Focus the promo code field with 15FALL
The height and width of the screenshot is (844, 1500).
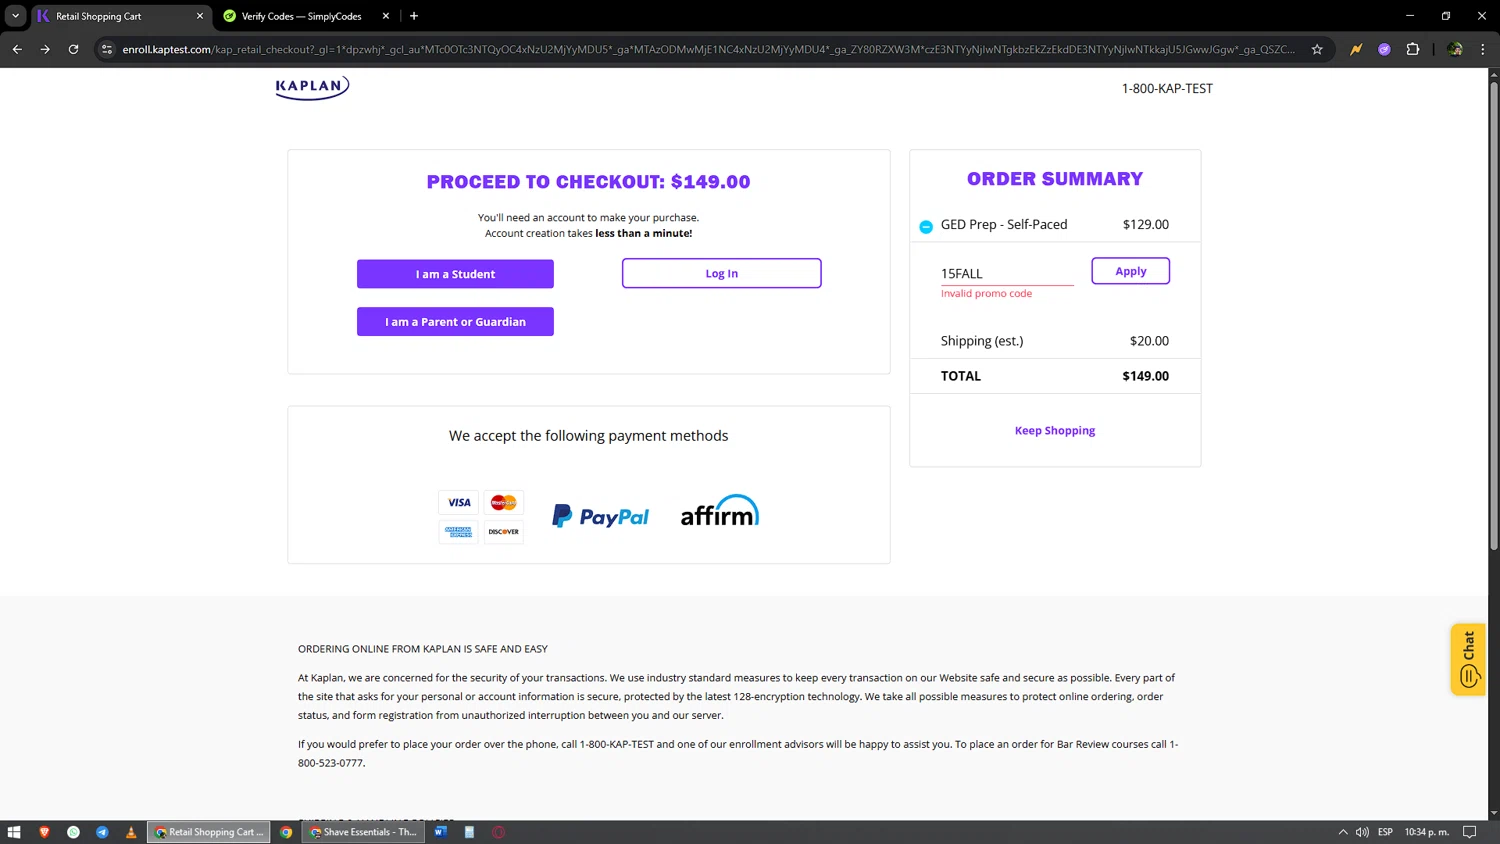coord(1006,273)
